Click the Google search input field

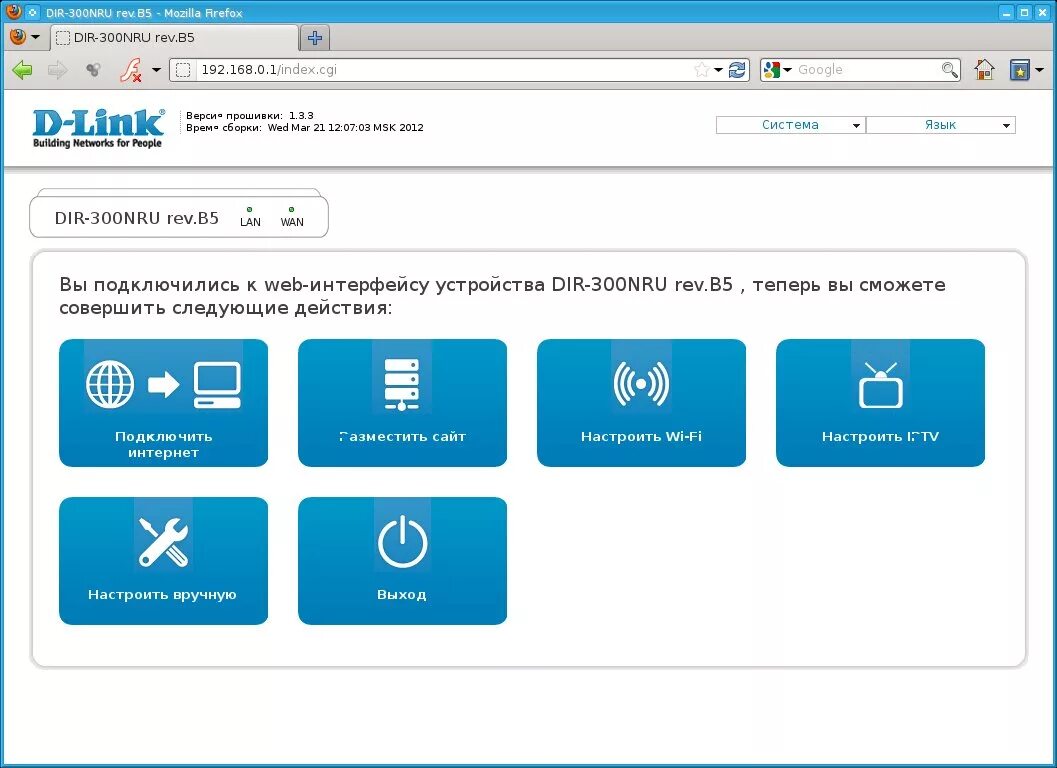click(x=868, y=69)
